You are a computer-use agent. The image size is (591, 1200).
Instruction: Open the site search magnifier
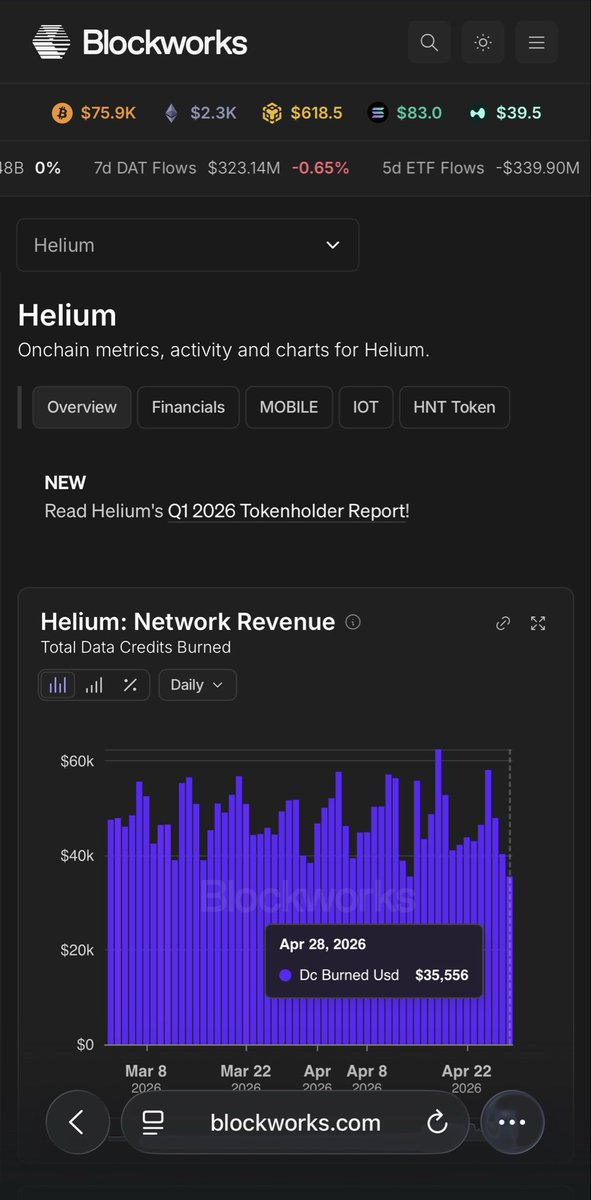(x=429, y=43)
